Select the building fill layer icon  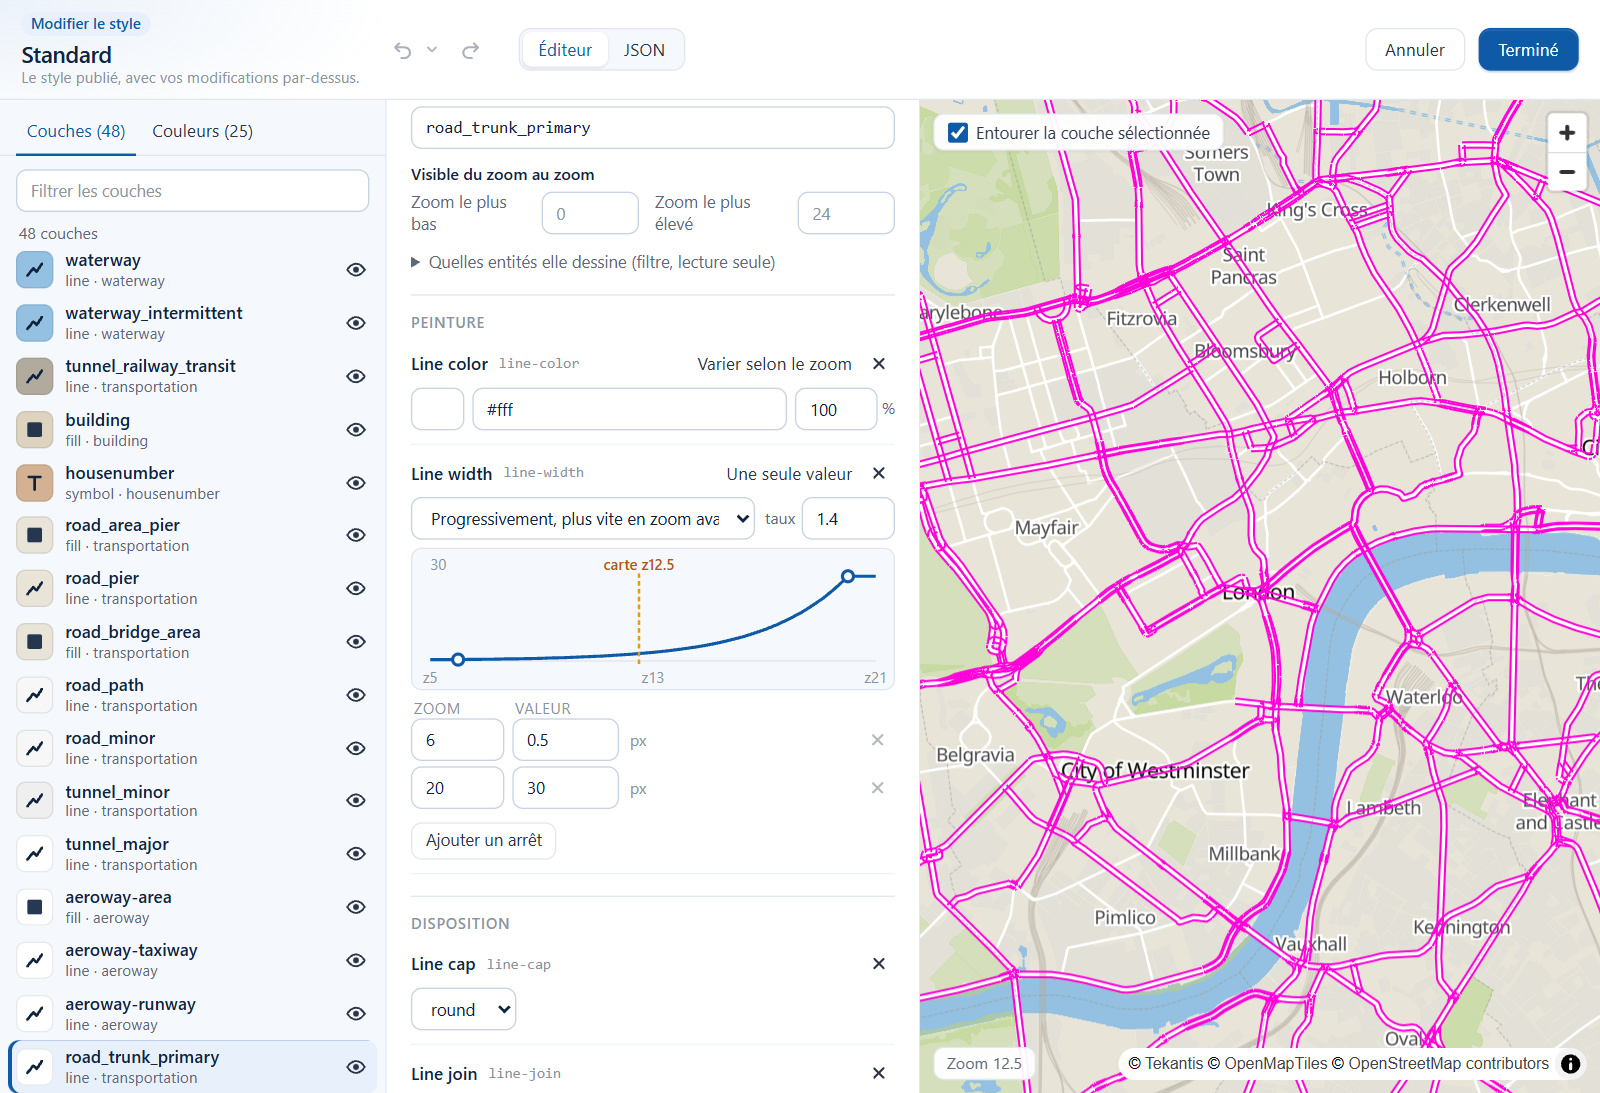pyautogui.click(x=35, y=430)
